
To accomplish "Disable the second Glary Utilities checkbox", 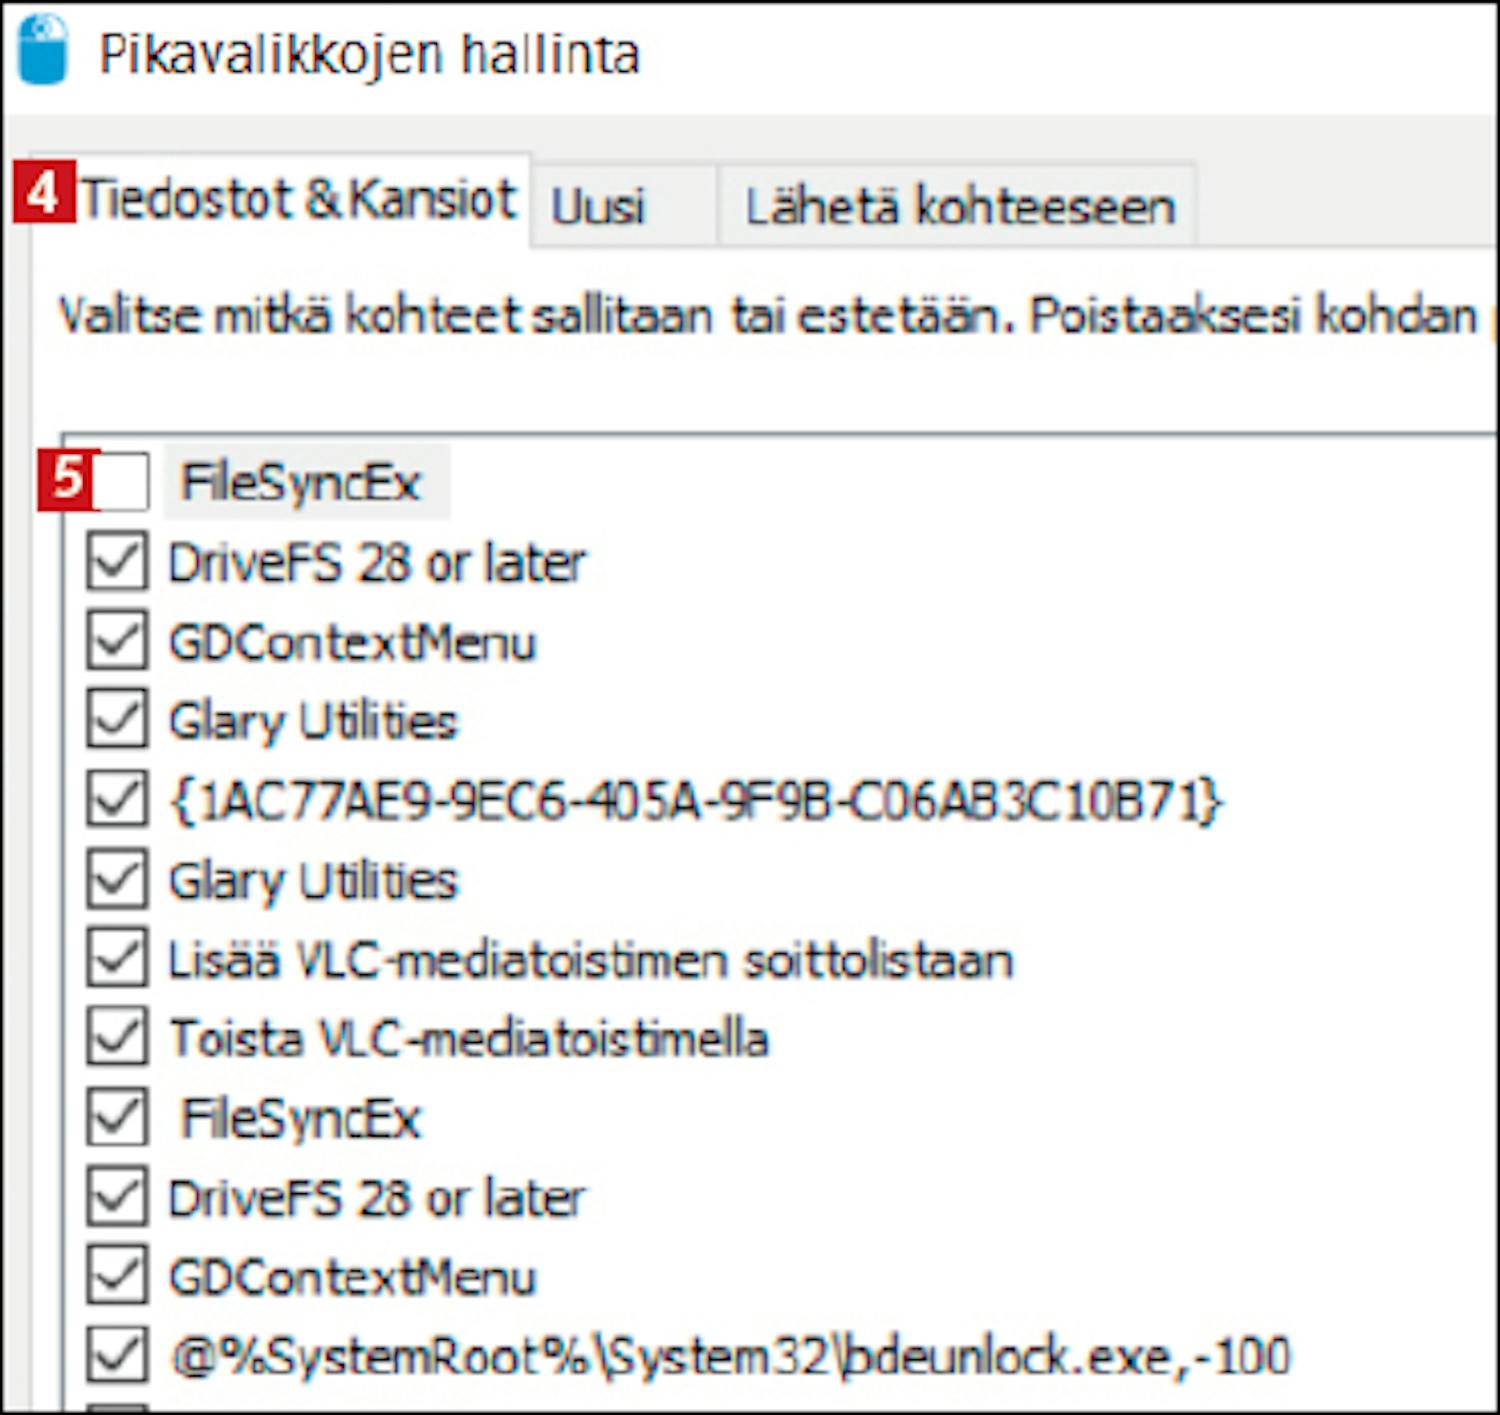I will coord(116,880).
